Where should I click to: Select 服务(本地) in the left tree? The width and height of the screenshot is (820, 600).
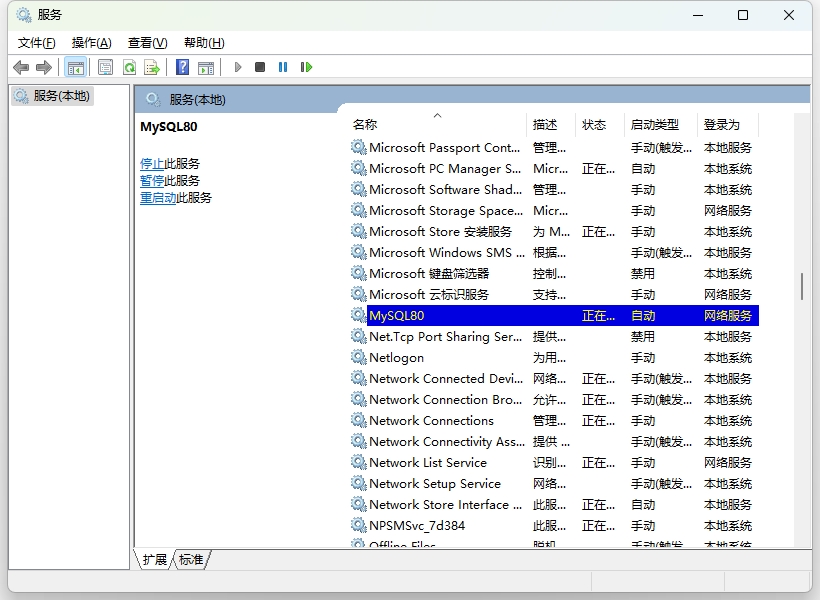(x=61, y=96)
